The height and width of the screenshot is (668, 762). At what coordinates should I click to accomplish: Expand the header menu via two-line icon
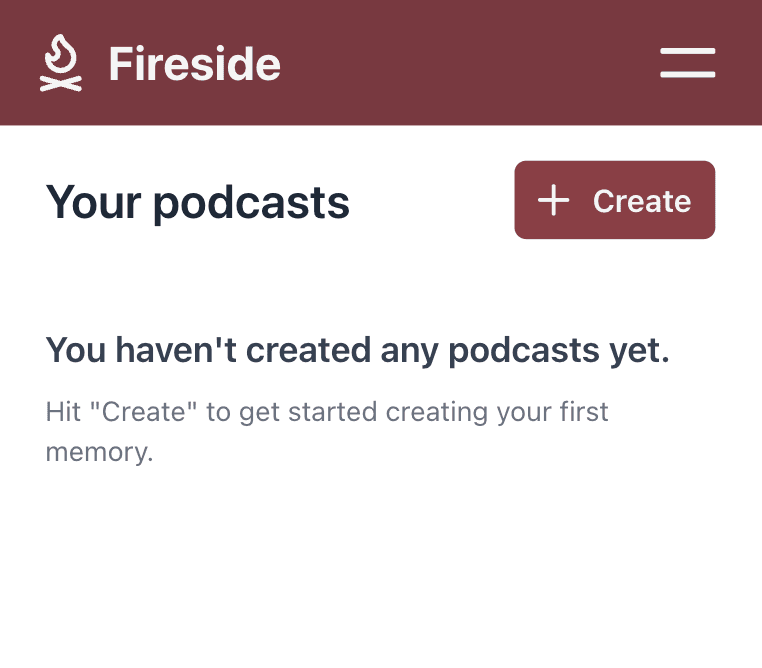click(x=688, y=63)
